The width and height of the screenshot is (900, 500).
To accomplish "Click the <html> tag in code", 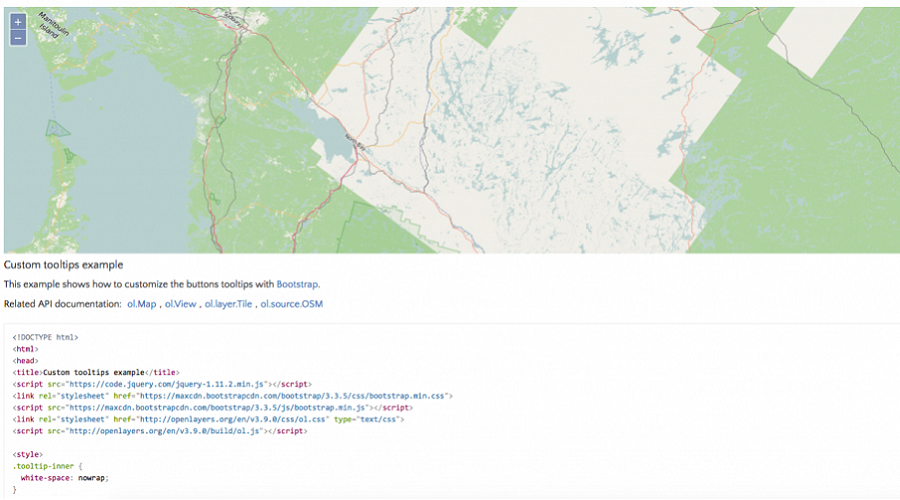I will [25, 349].
